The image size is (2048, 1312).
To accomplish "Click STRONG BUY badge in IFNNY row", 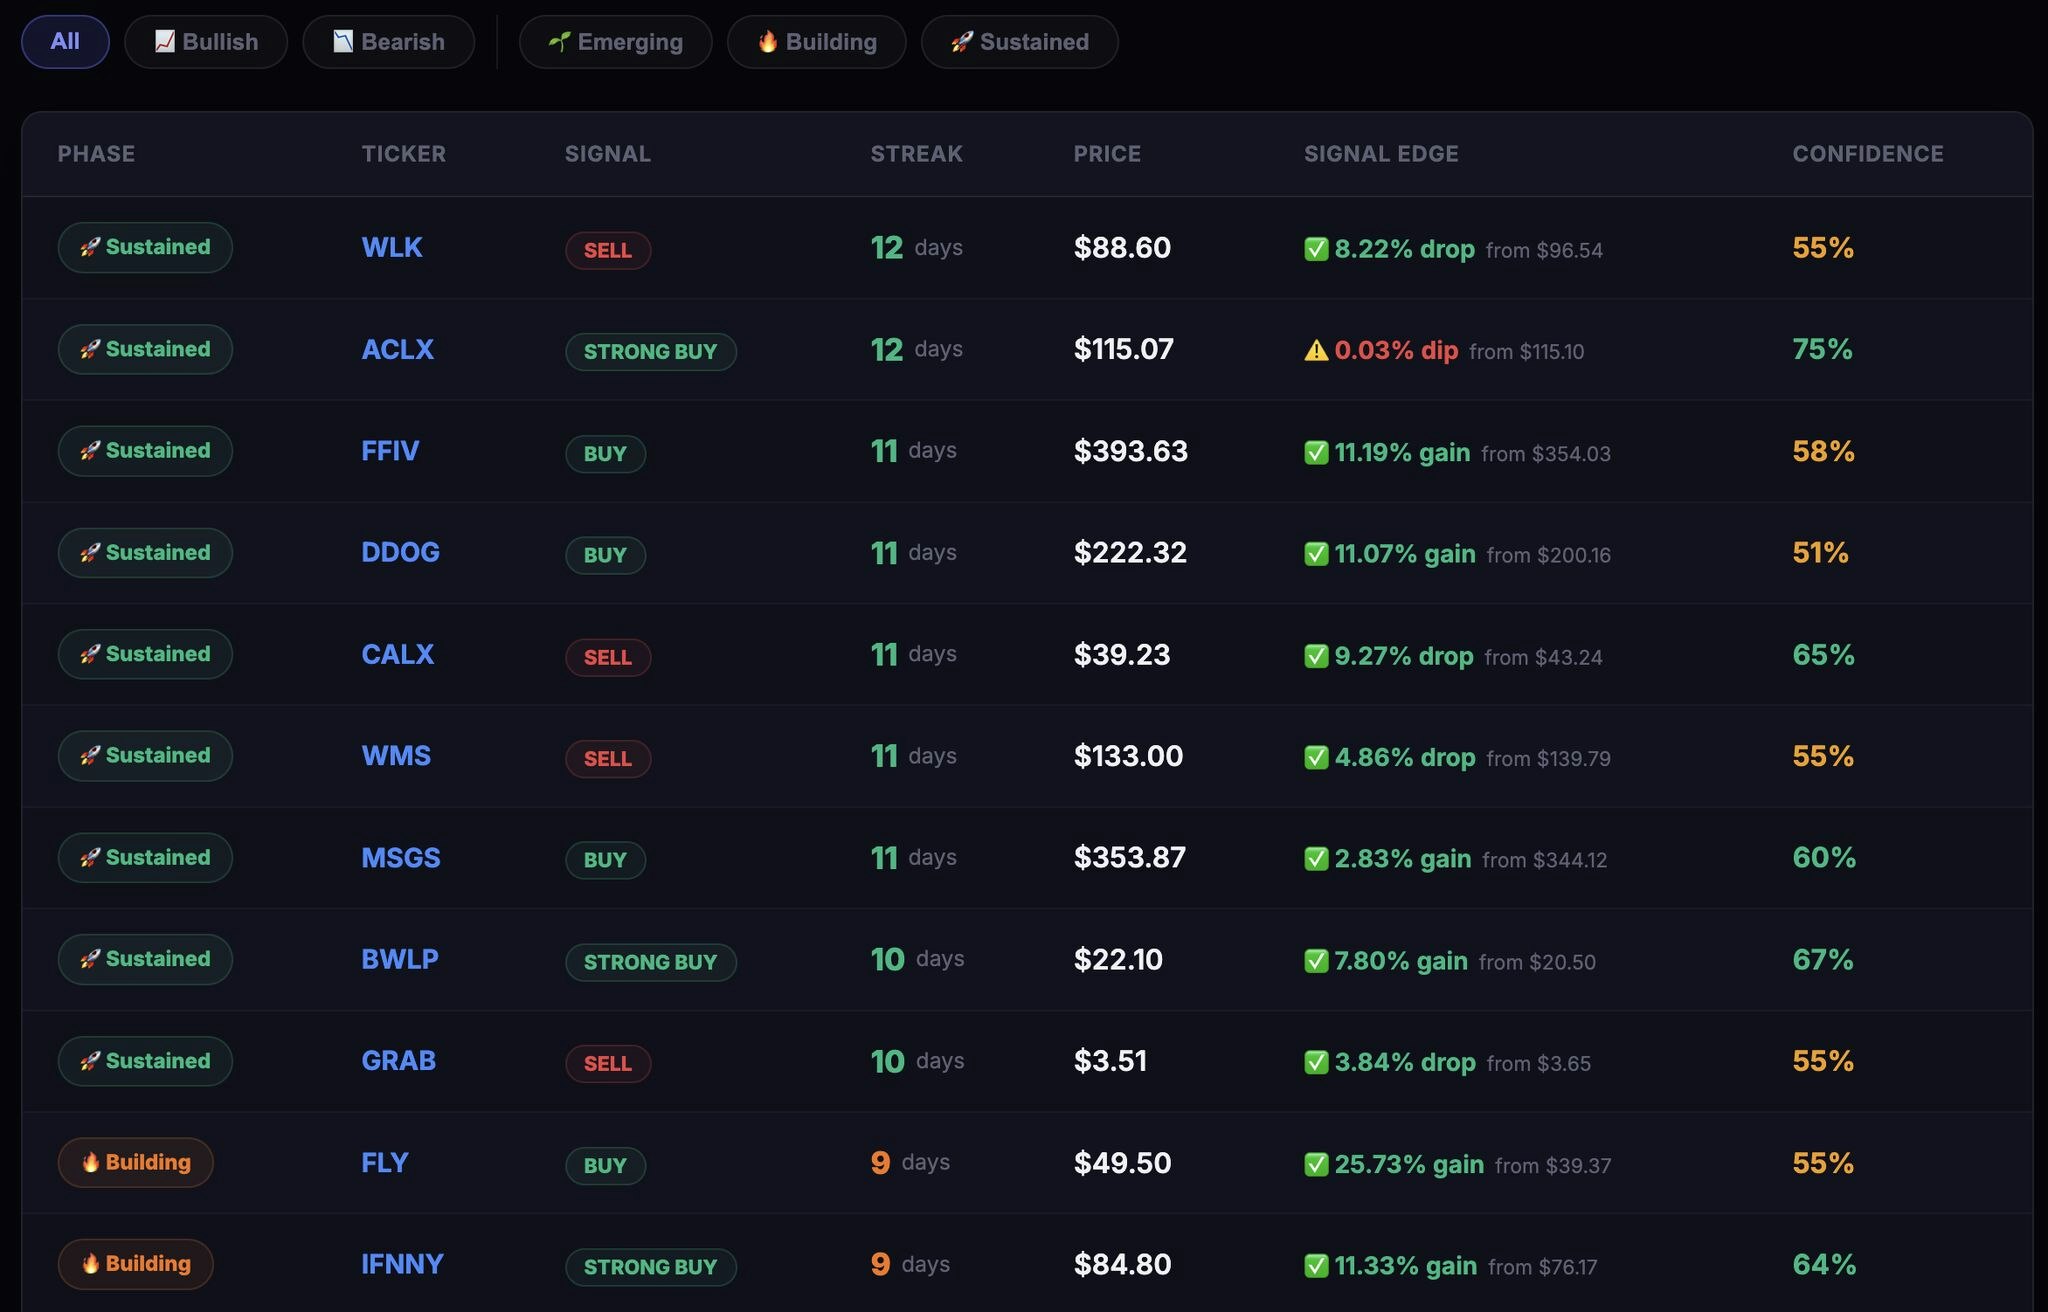I will 651,1267.
